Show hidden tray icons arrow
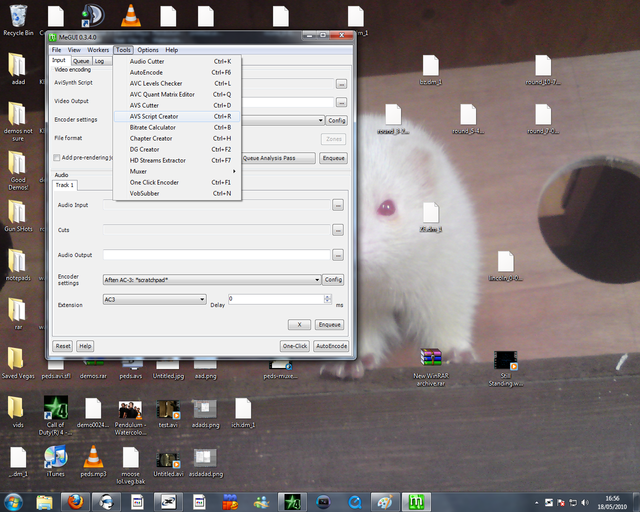The height and width of the screenshot is (512, 640). click(x=536, y=503)
